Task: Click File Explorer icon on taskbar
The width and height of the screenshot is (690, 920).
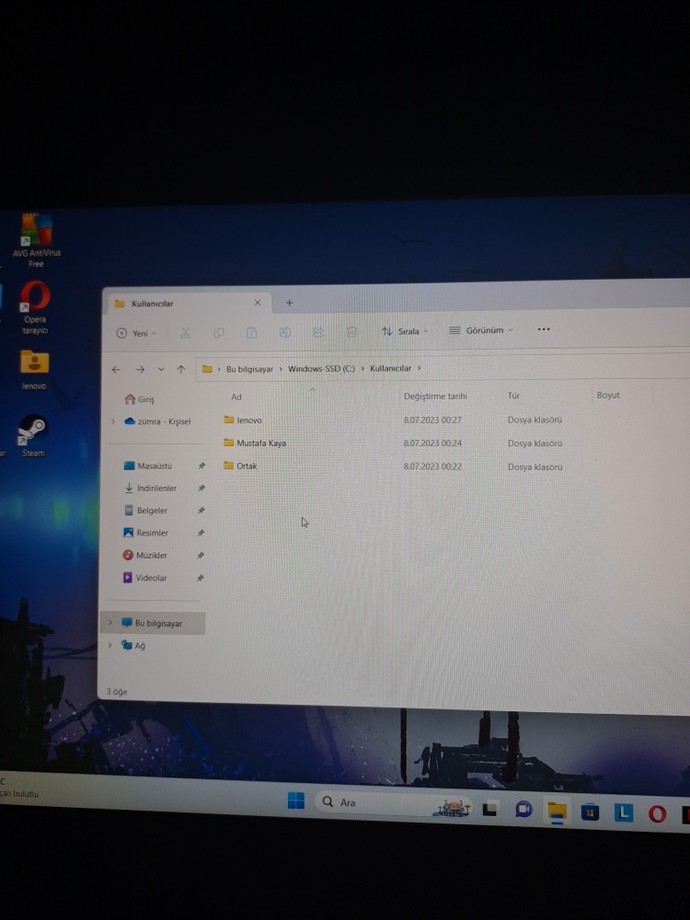Action: (557, 811)
